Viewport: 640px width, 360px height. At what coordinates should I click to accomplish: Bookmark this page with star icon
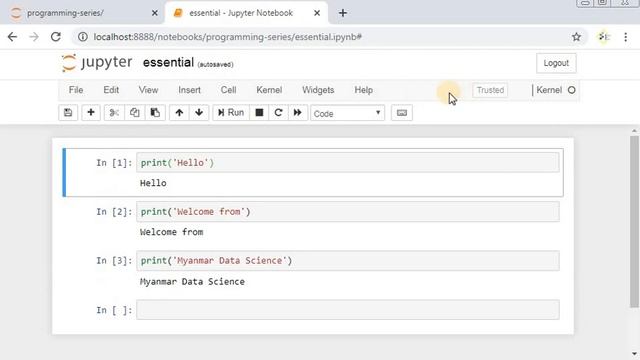coord(576,37)
